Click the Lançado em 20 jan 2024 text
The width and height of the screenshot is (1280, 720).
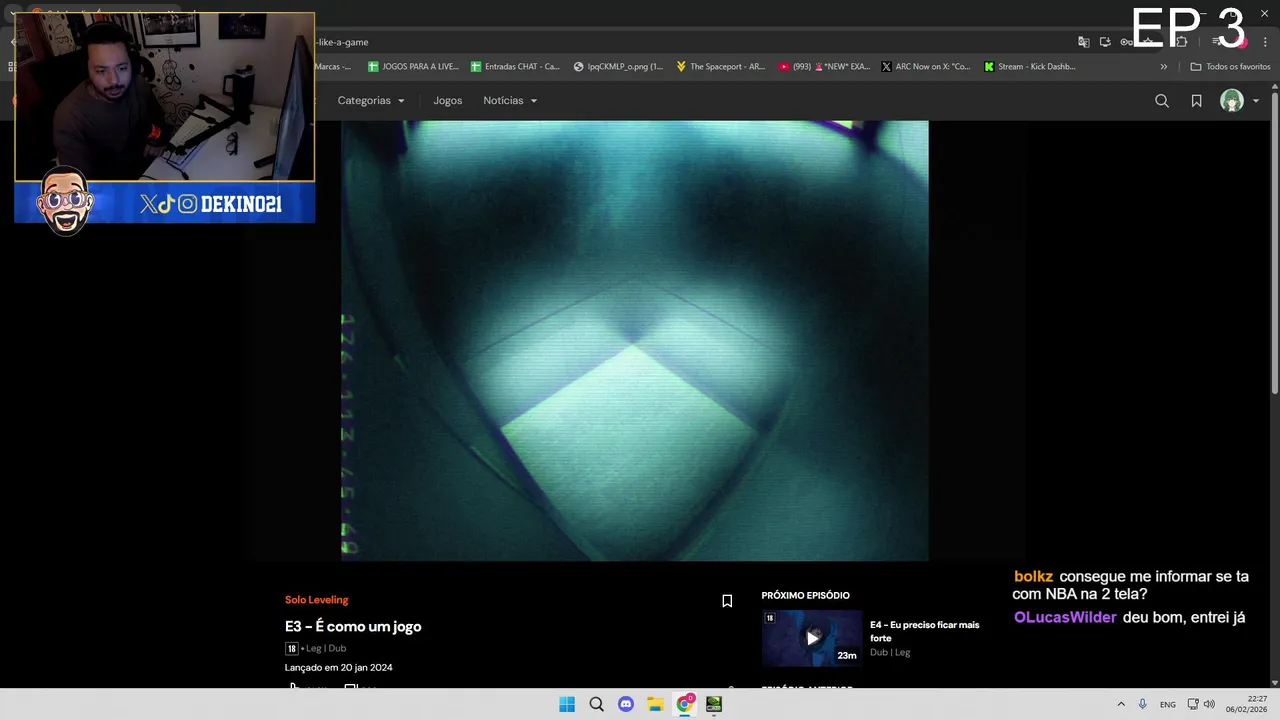click(338, 668)
